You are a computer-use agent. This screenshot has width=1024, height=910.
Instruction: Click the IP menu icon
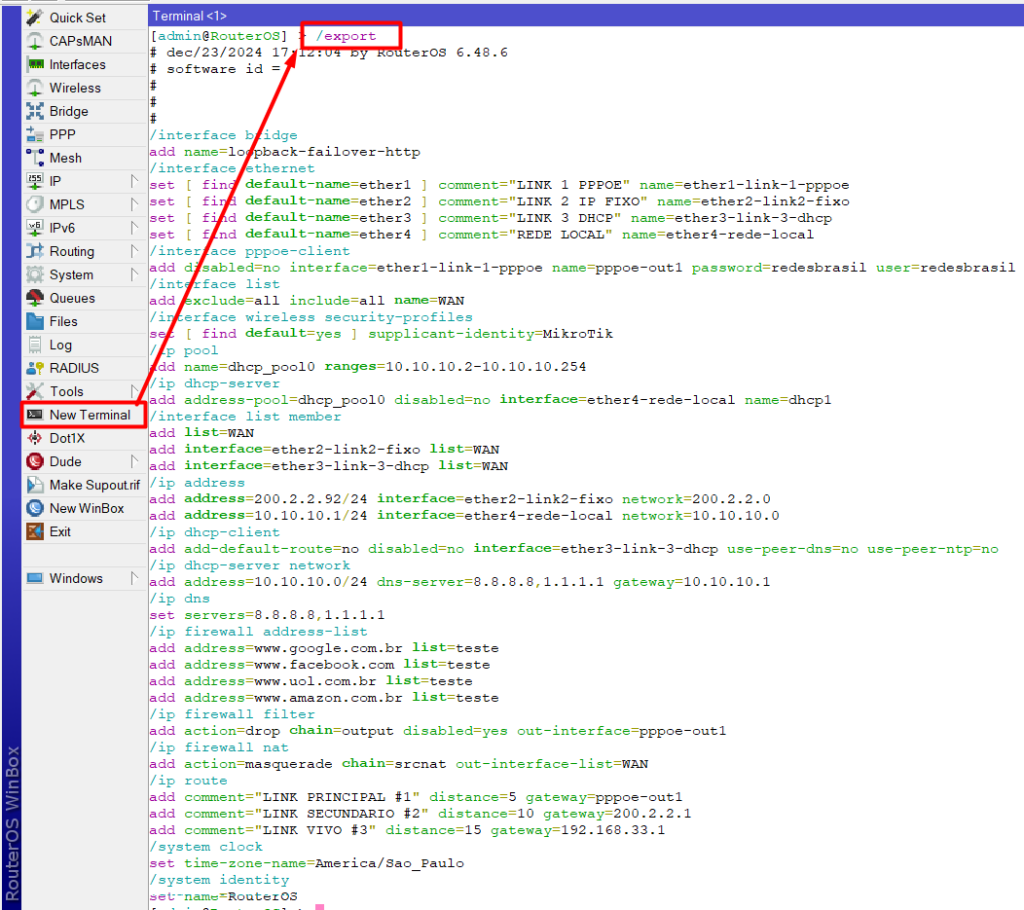point(35,181)
